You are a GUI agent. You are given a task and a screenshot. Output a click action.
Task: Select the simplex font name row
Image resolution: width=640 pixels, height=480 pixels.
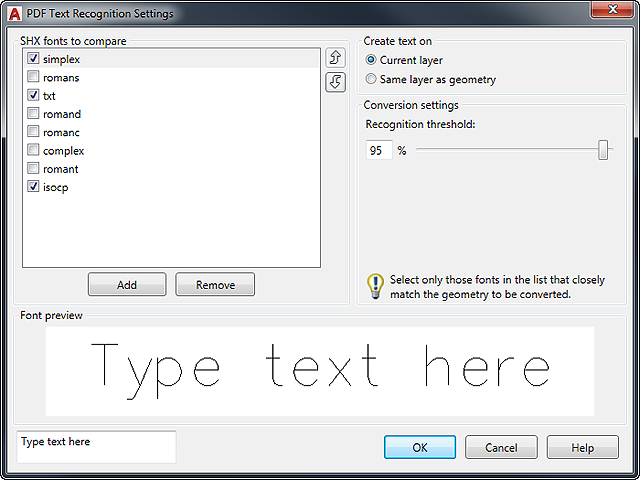[172, 59]
